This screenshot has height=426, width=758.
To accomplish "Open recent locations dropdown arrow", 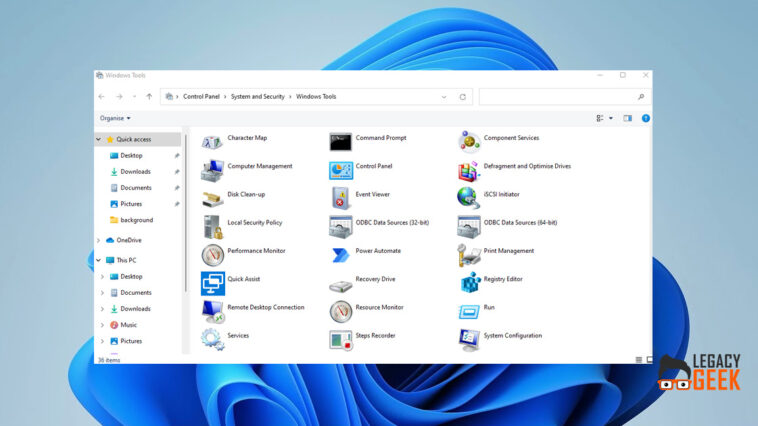I will 134,97.
